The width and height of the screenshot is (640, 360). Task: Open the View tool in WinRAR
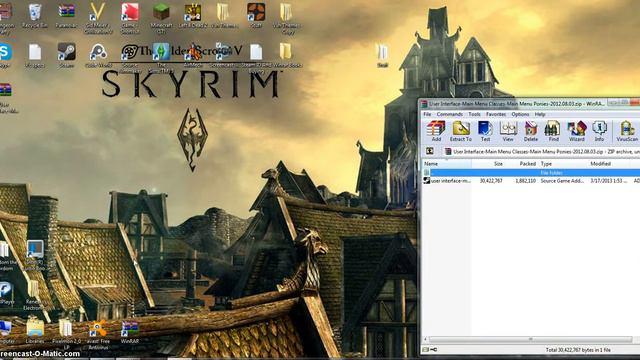tap(508, 131)
